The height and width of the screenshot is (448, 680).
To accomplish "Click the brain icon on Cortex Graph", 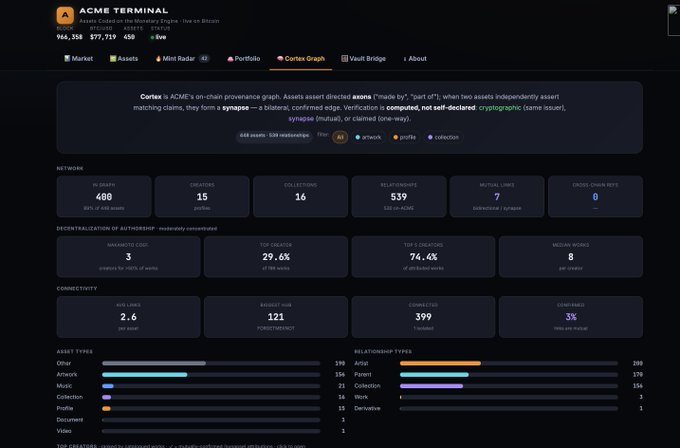I will coord(280,59).
